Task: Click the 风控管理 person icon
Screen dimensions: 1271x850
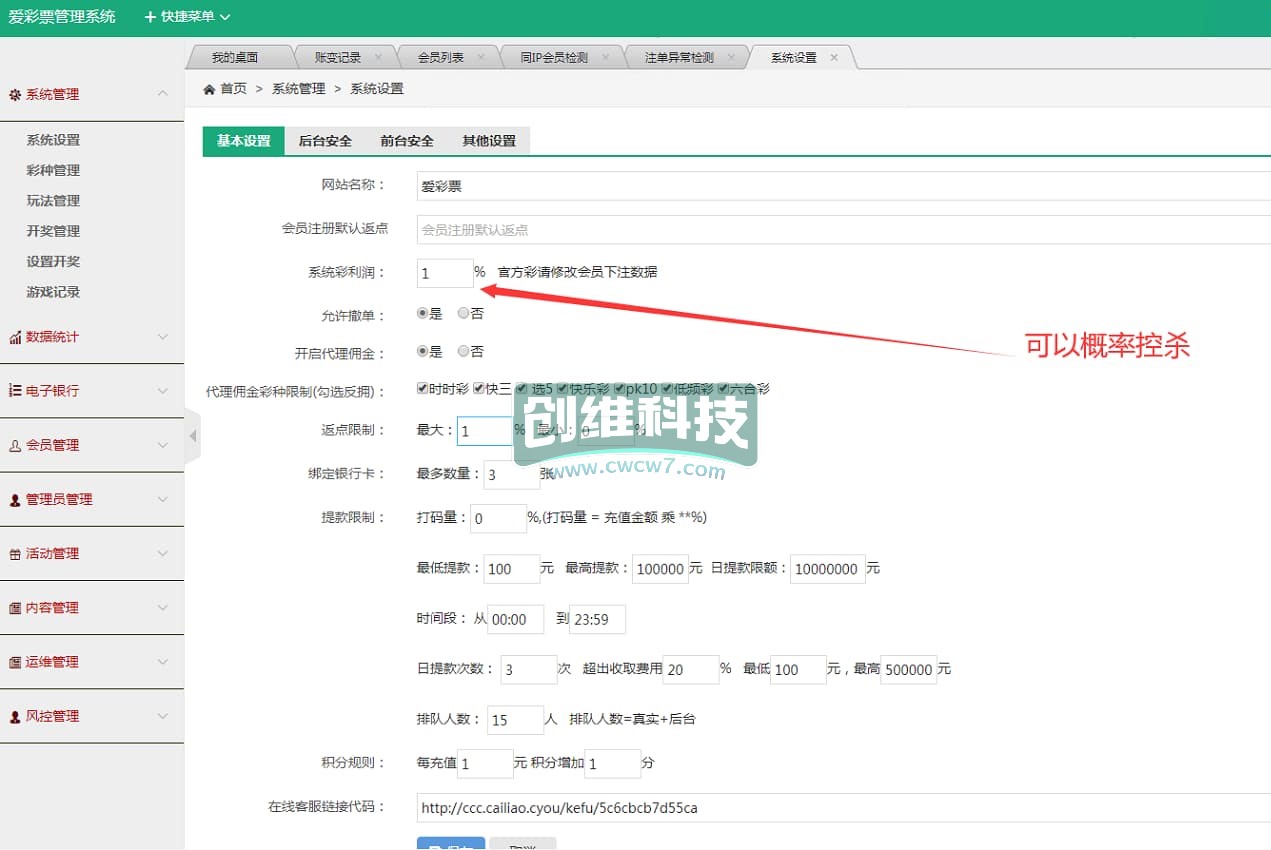Action: tap(15, 717)
